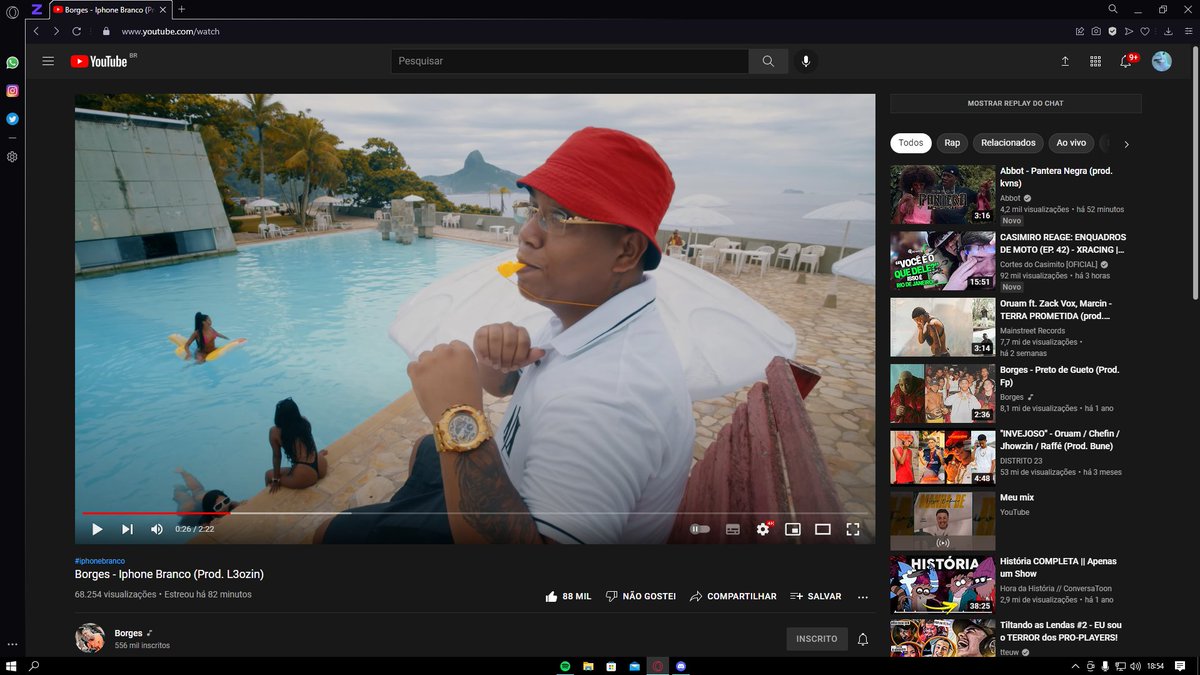Screen dimensions: 1200x675
Task: Take a snapshot with the camera icon
Action: [x=1096, y=31]
